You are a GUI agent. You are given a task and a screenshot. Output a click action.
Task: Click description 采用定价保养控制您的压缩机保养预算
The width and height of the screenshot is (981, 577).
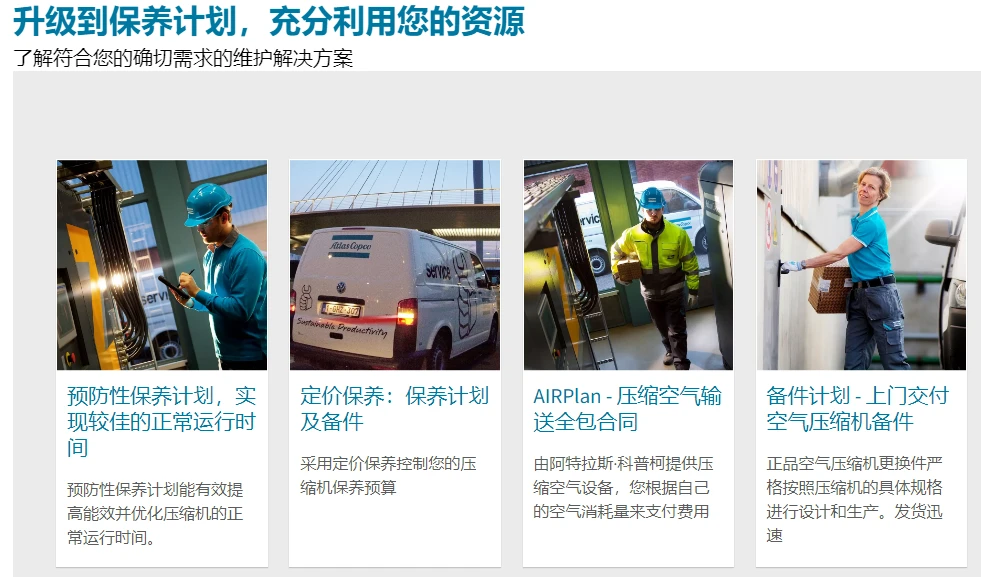(388, 476)
